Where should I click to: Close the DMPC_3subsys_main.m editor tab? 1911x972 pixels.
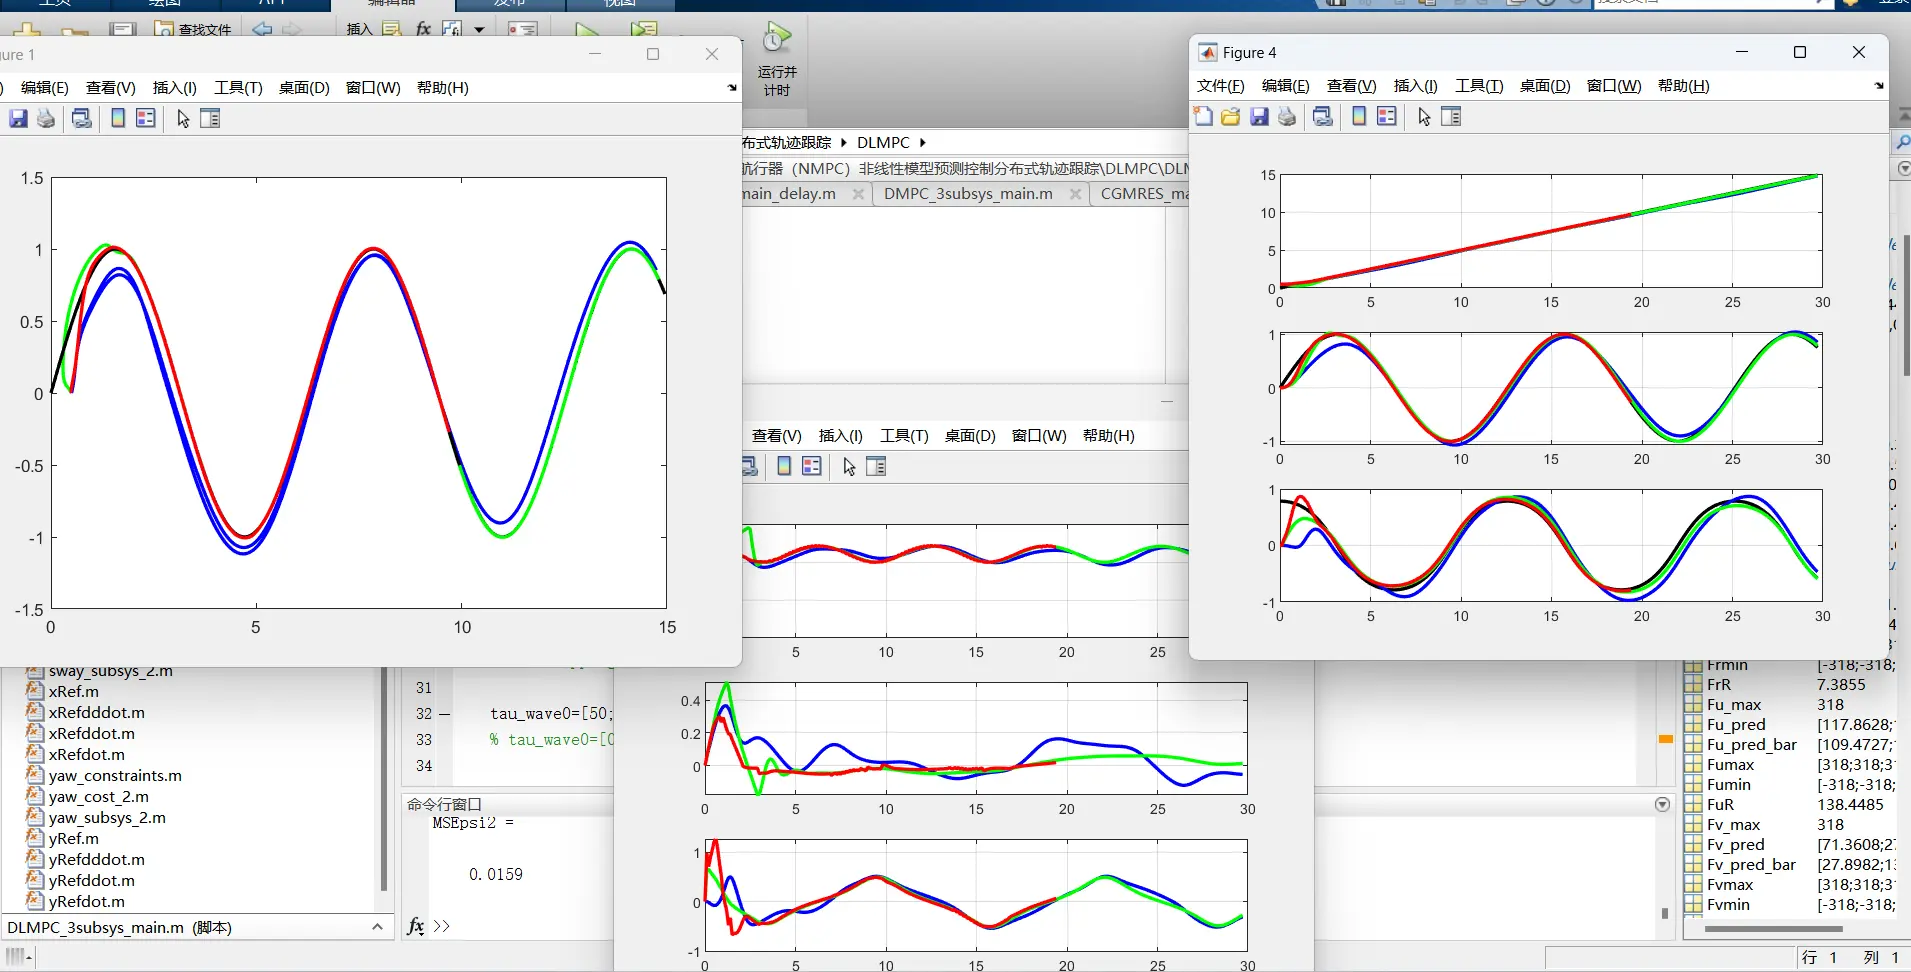(1075, 194)
